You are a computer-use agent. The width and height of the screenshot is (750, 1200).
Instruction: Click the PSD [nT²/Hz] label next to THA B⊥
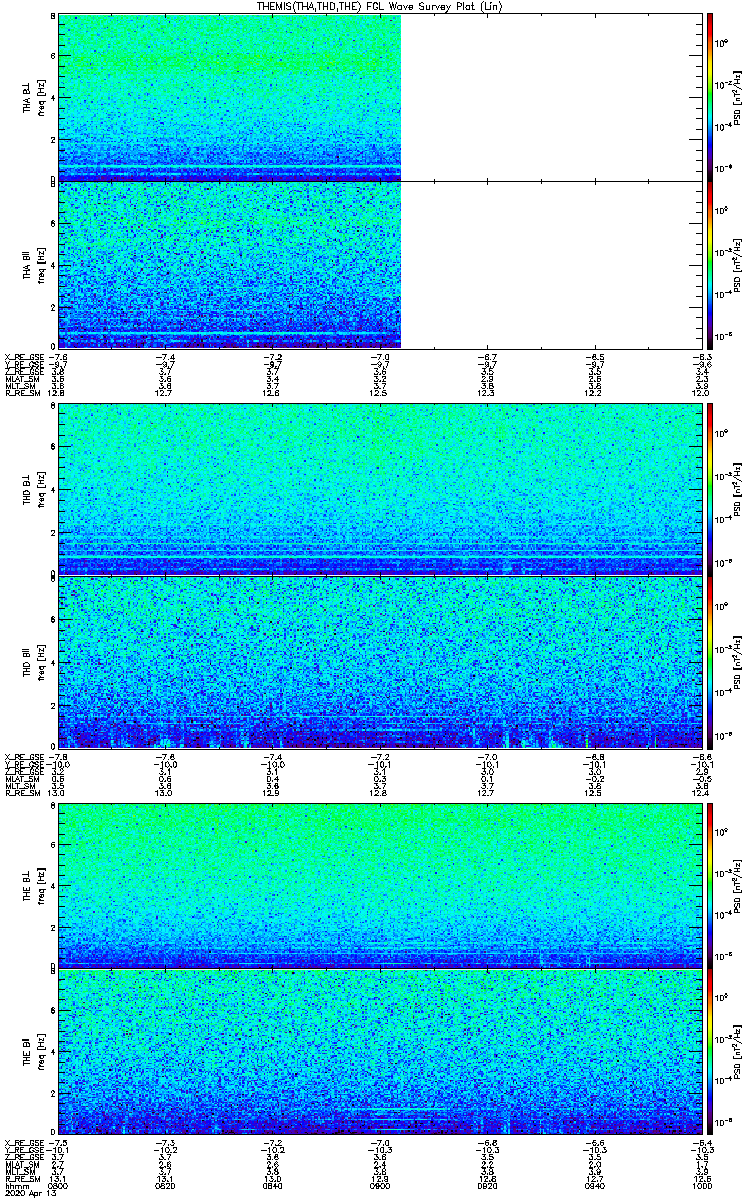click(739, 97)
